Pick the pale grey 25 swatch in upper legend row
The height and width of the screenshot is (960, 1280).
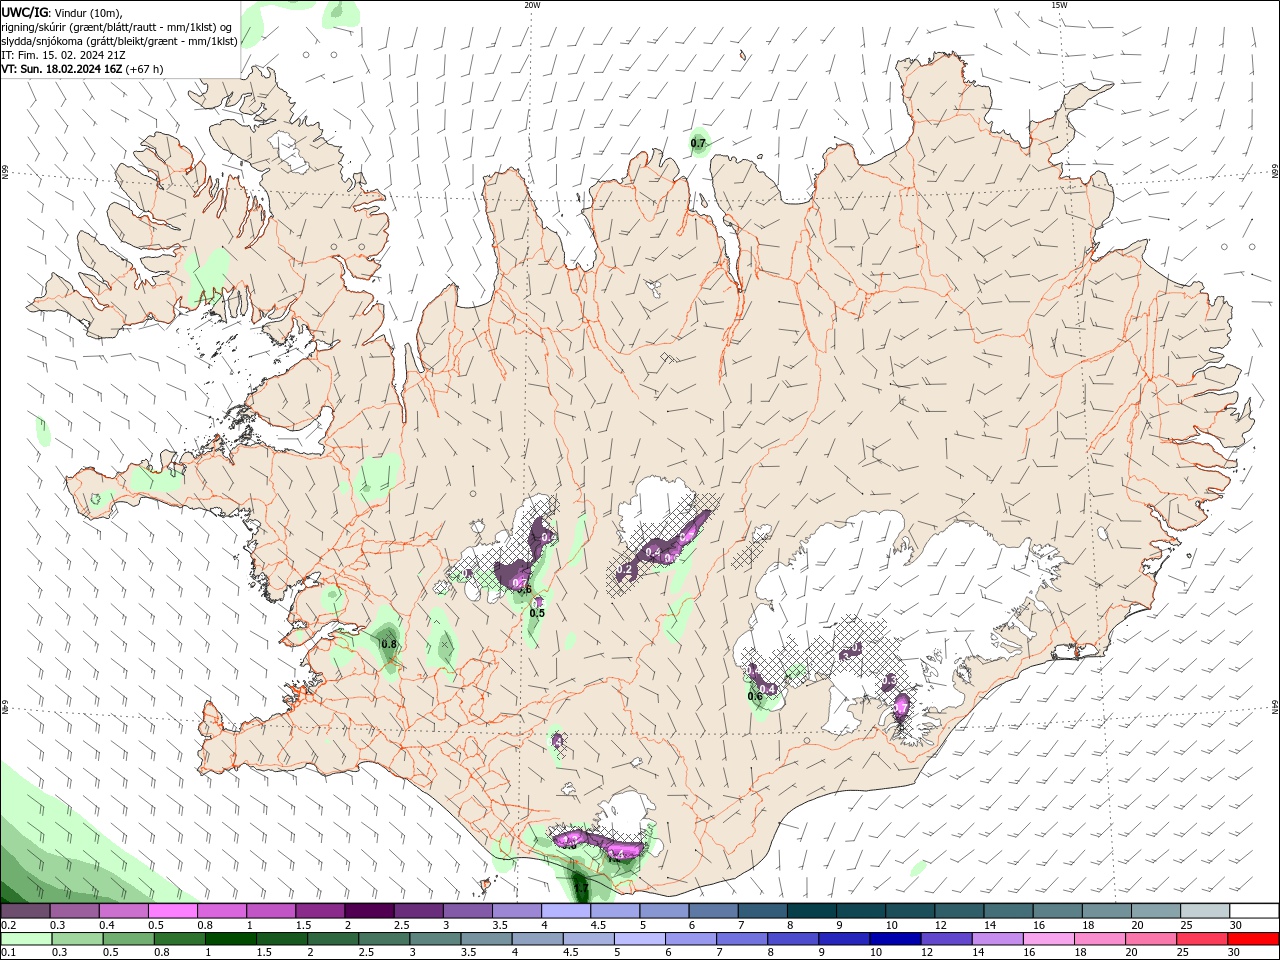pyautogui.click(x=1206, y=911)
